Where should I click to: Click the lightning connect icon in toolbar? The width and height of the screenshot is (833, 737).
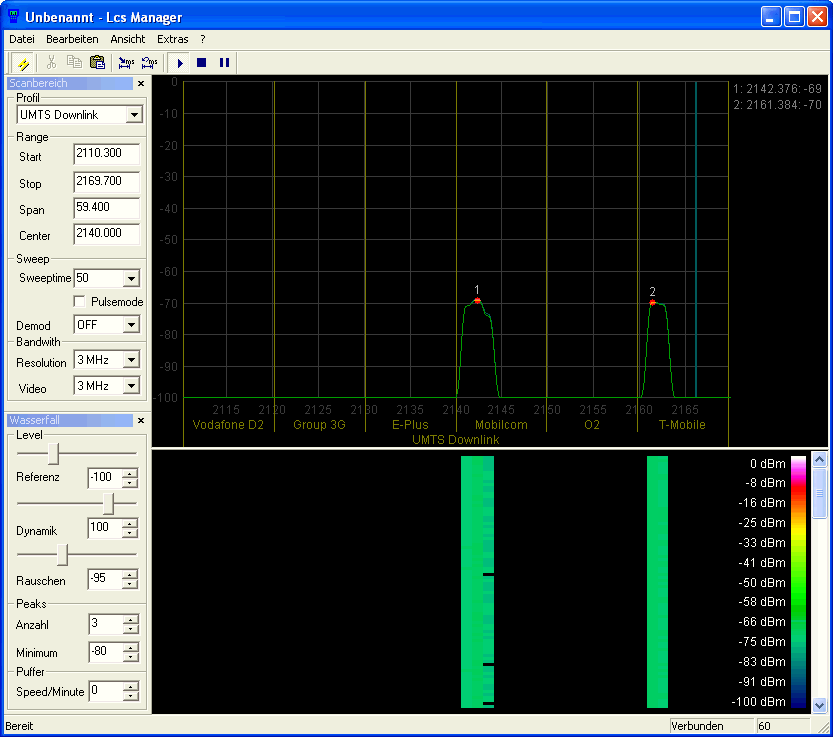coord(23,63)
